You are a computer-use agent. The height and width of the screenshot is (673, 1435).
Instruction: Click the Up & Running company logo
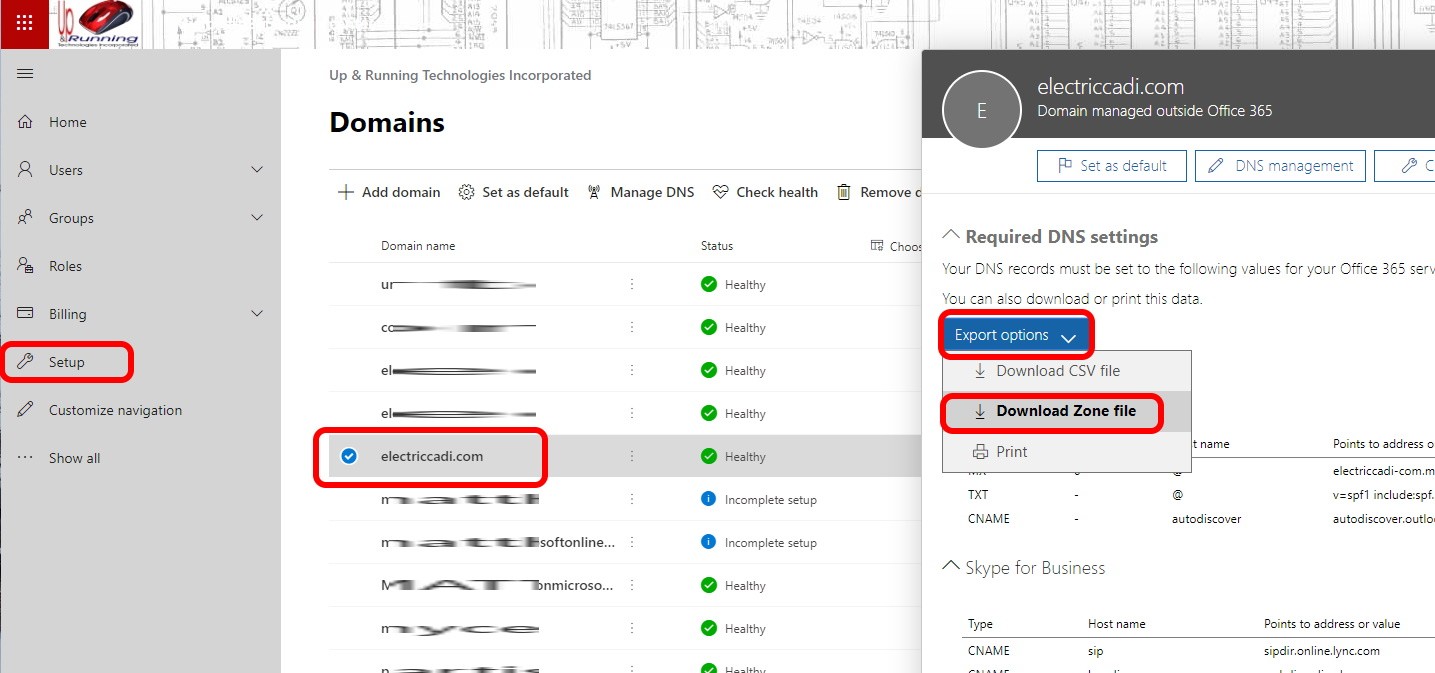(95, 24)
